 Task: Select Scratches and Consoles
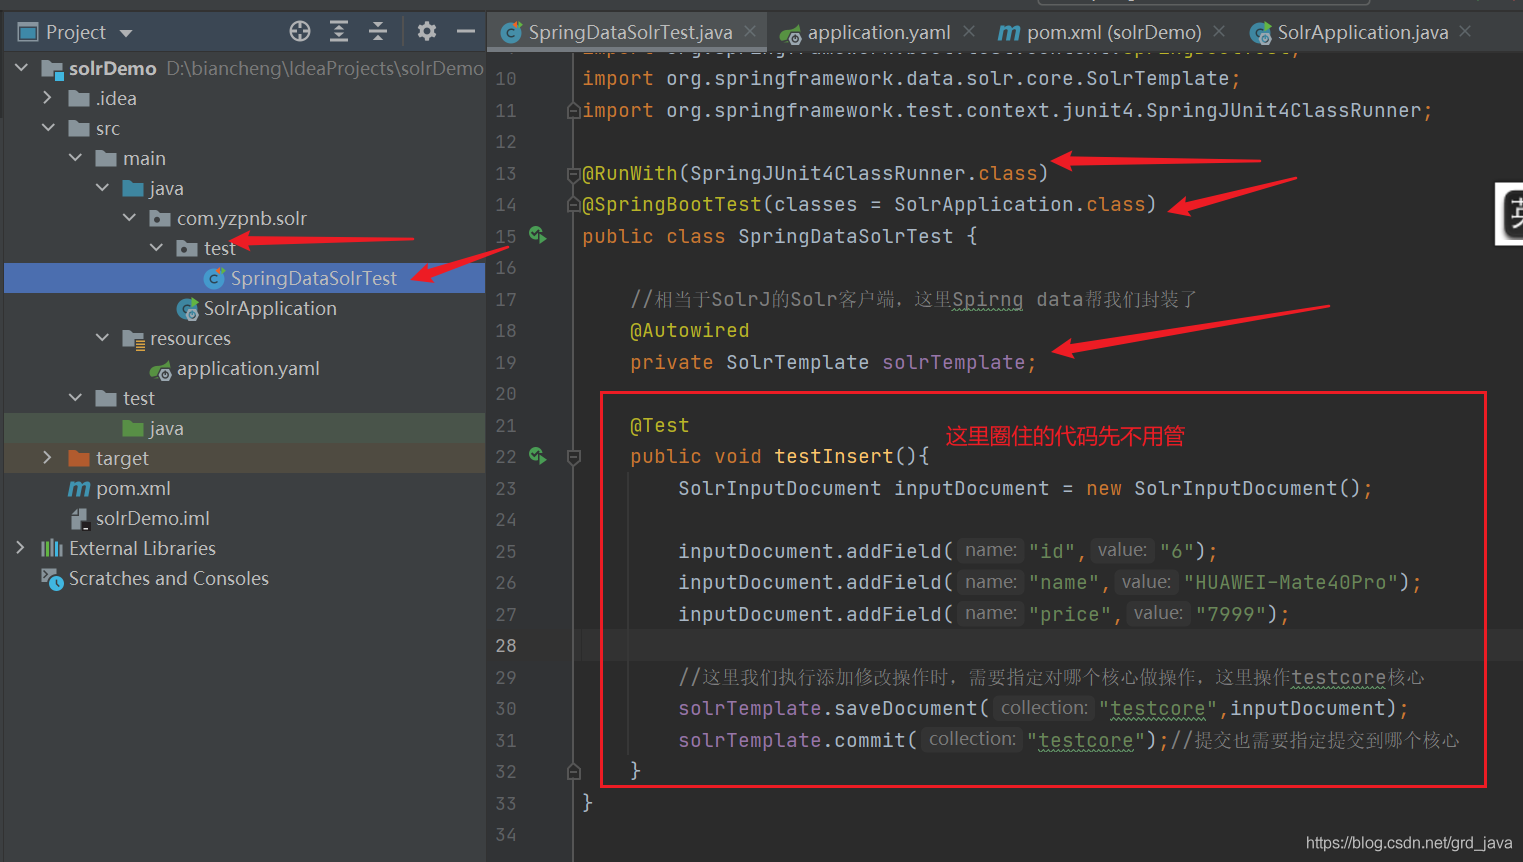169,578
